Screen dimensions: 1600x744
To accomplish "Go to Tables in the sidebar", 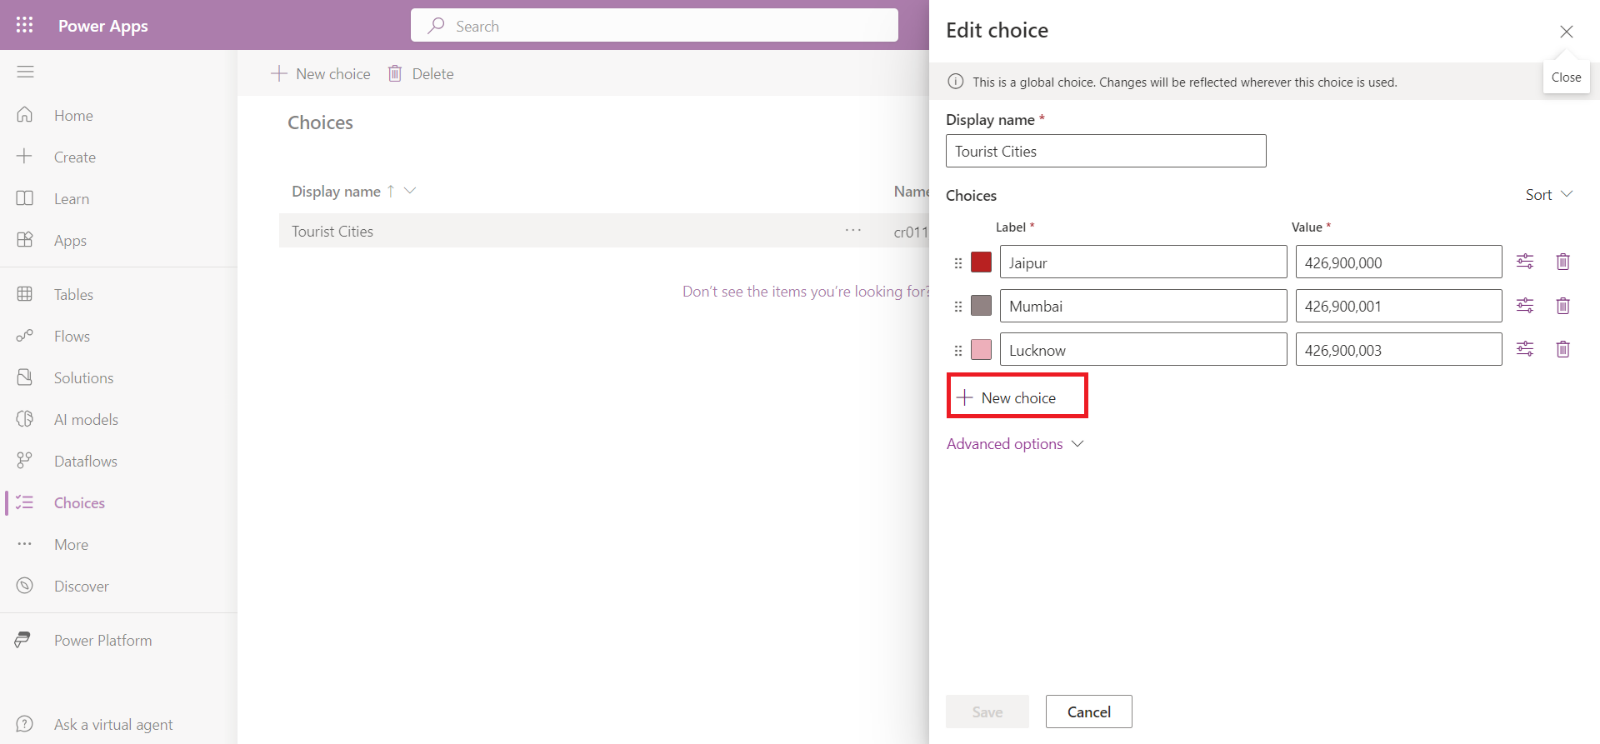I will 73,295.
